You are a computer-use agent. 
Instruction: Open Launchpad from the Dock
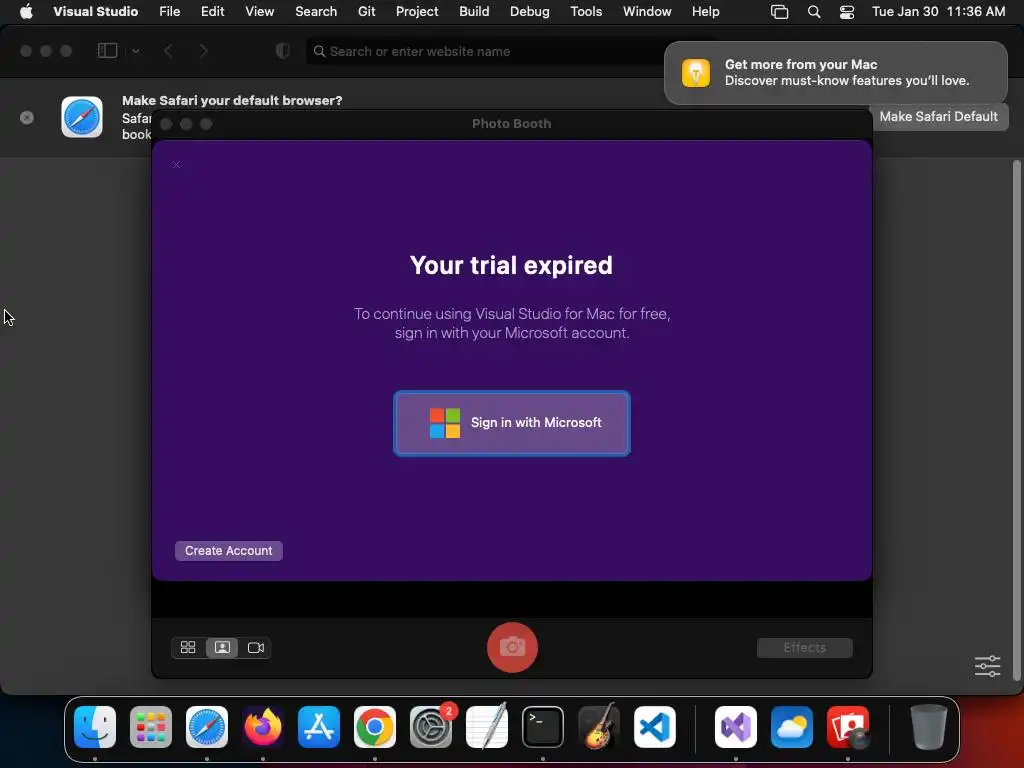pyautogui.click(x=151, y=727)
